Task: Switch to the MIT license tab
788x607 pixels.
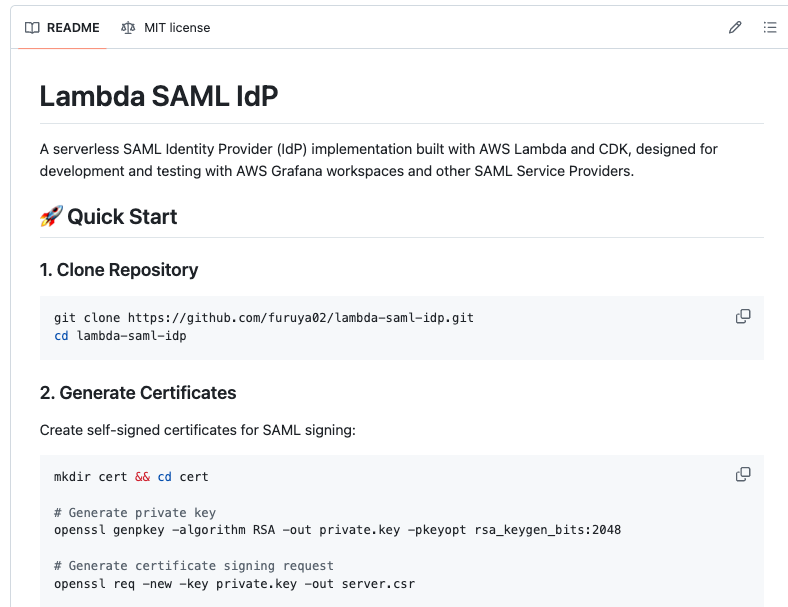Action: click(165, 28)
